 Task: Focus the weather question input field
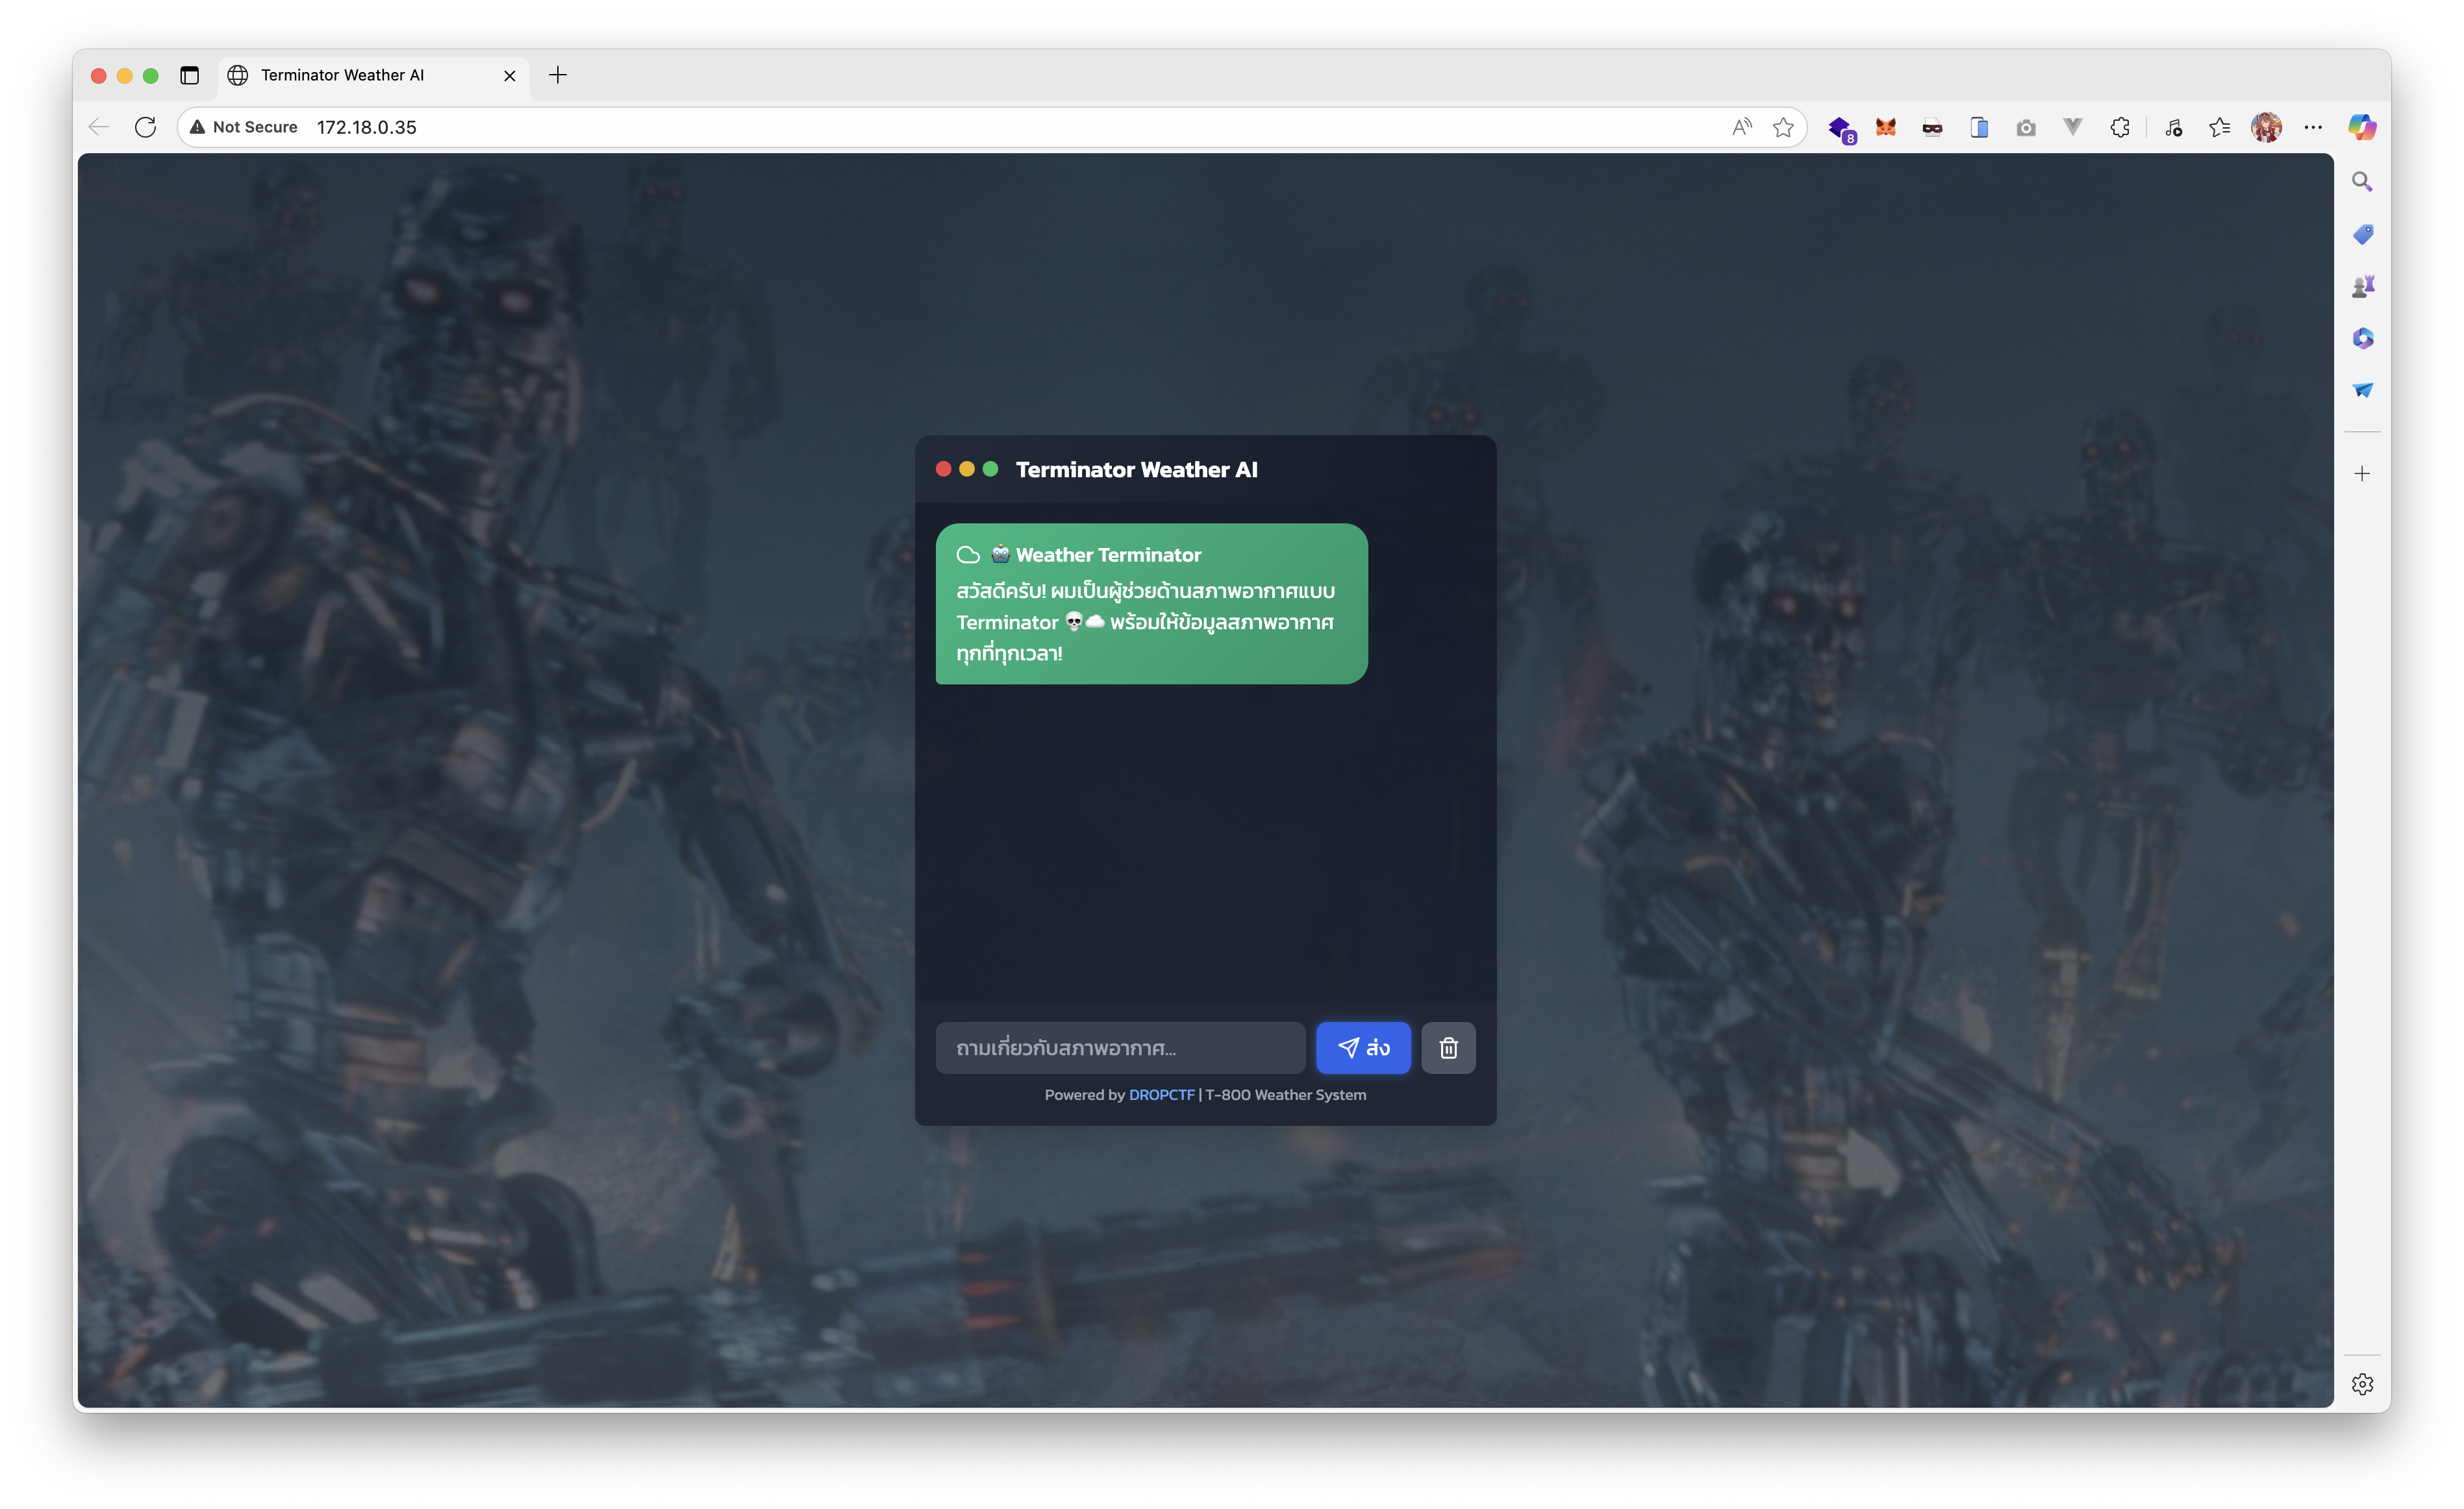tap(1119, 1047)
